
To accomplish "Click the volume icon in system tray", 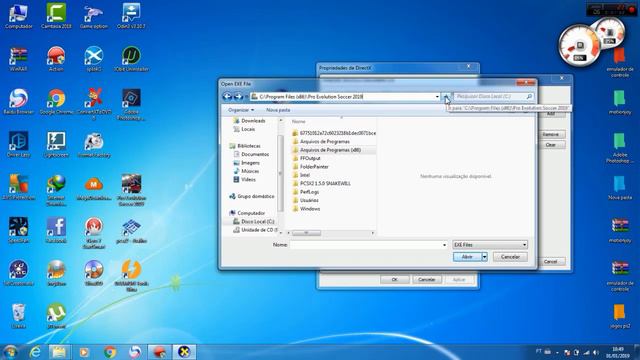I will 596,352.
